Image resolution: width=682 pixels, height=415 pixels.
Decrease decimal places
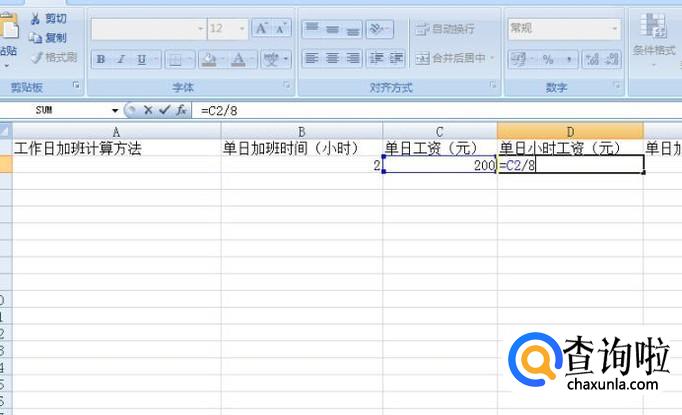coord(612,59)
